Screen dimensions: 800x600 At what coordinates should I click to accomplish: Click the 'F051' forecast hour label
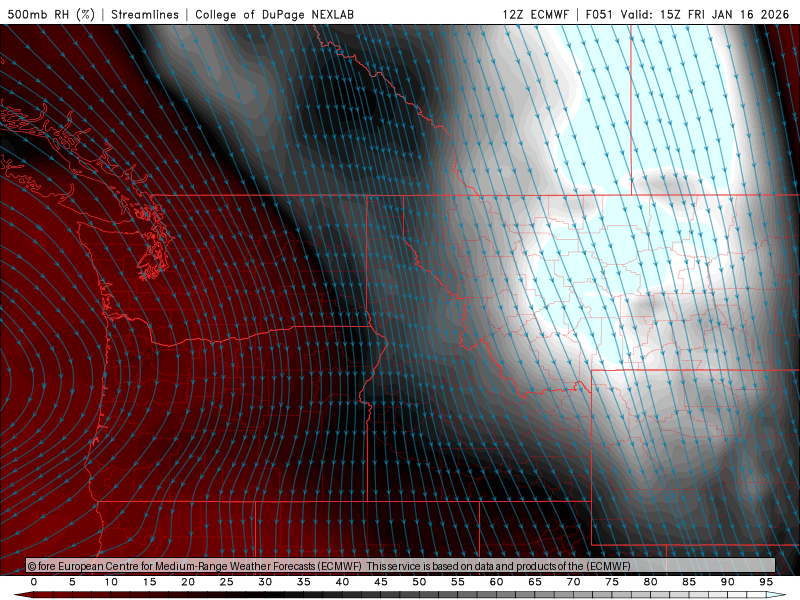pos(599,14)
